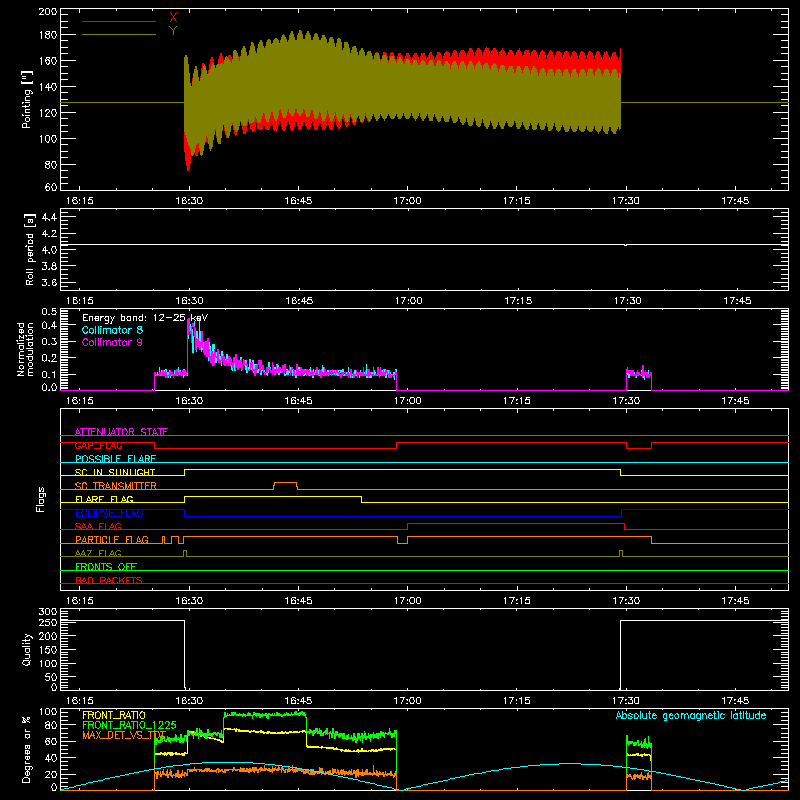Screen dimensions: 800x800
Task: Click the SAA_FLAG label
Action: (98, 526)
